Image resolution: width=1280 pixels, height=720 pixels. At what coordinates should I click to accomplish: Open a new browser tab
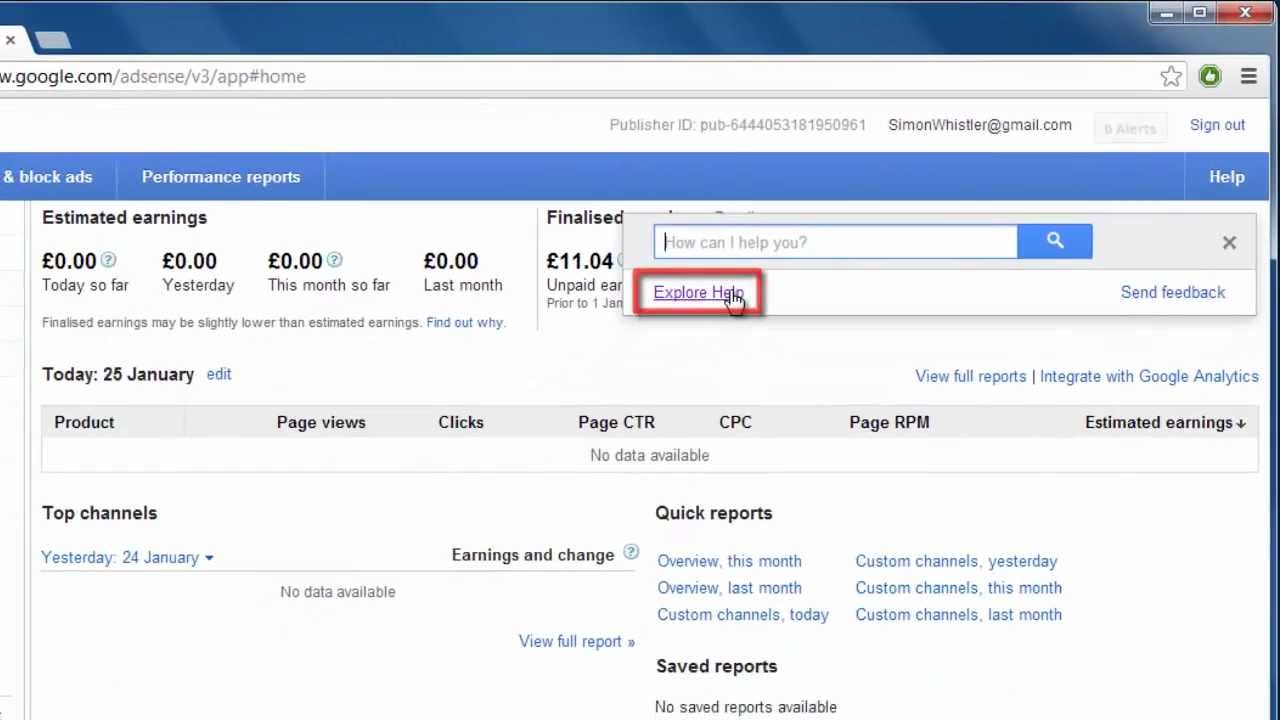pos(52,40)
